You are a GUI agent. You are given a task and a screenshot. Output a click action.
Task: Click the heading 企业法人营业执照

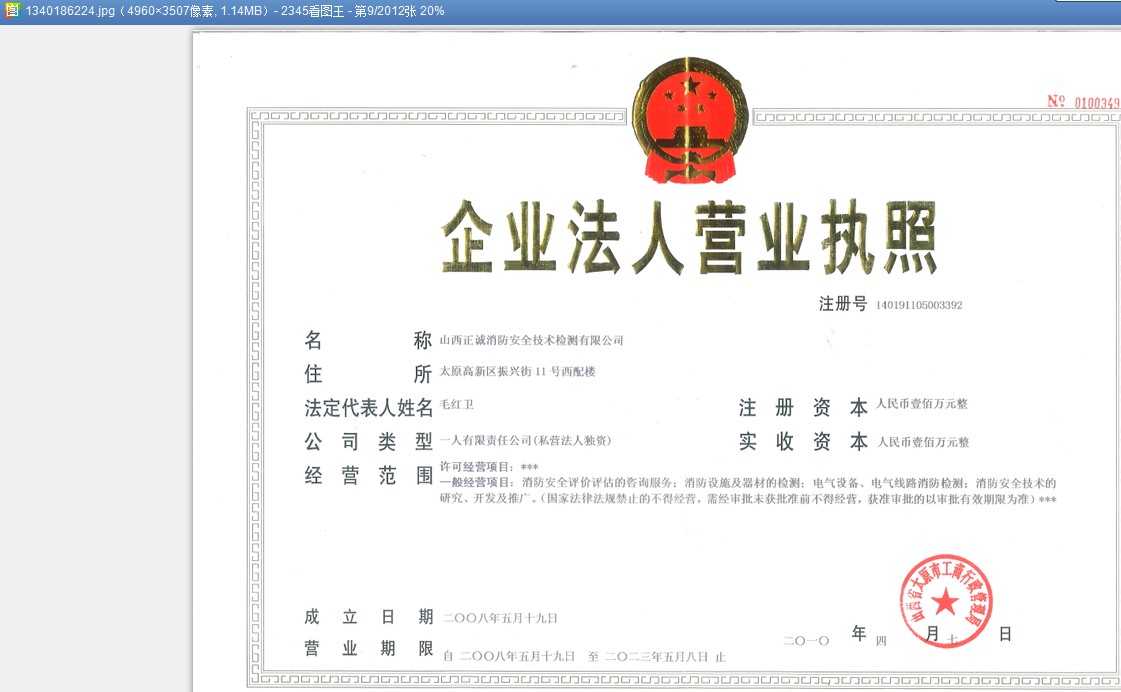(x=689, y=237)
